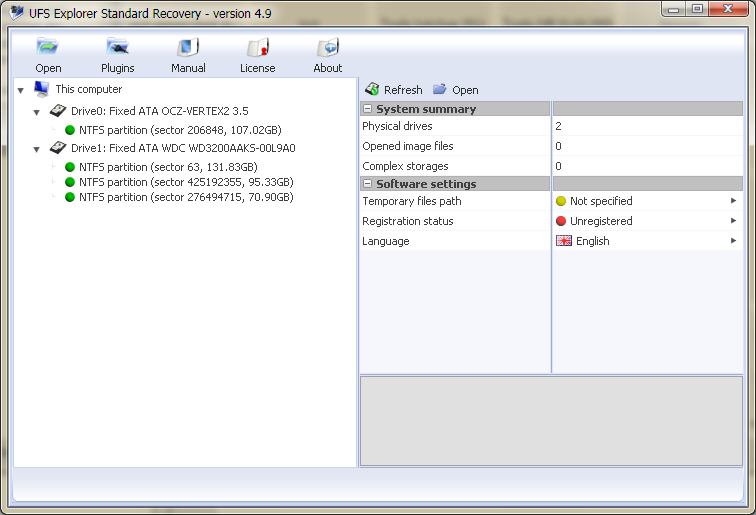Collapse the System summary section
The width and height of the screenshot is (756, 515).
(x=367, y=109)
